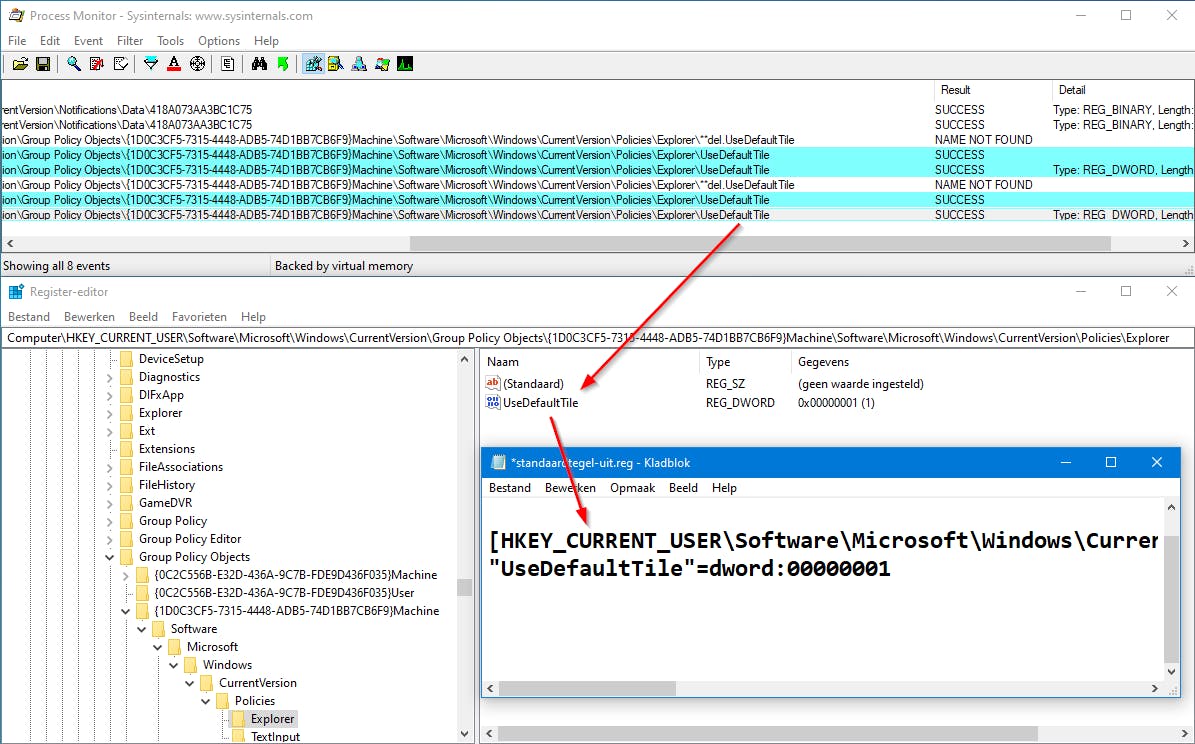
Task: Open the Filter menu in Process Monitor
Action: point(130,41)
